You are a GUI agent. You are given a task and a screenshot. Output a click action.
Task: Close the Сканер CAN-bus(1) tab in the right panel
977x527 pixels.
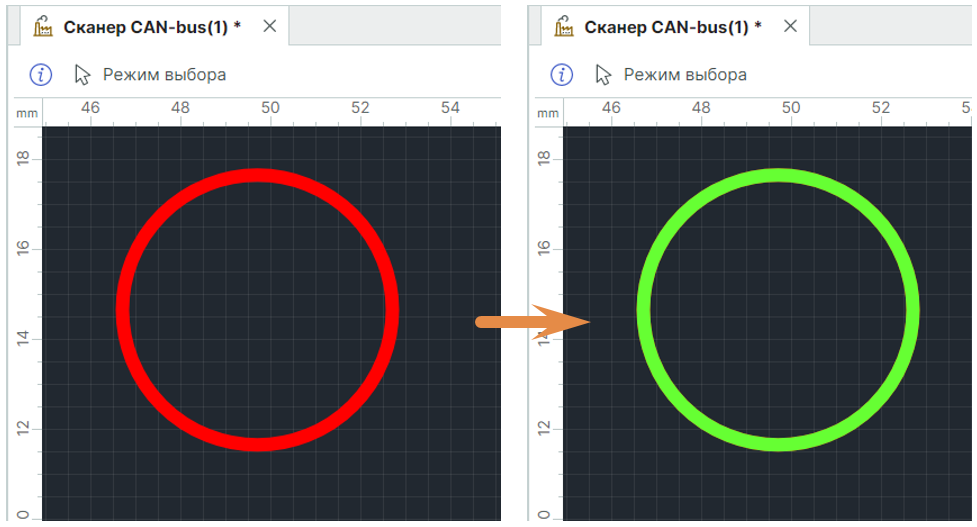[791, 26]
